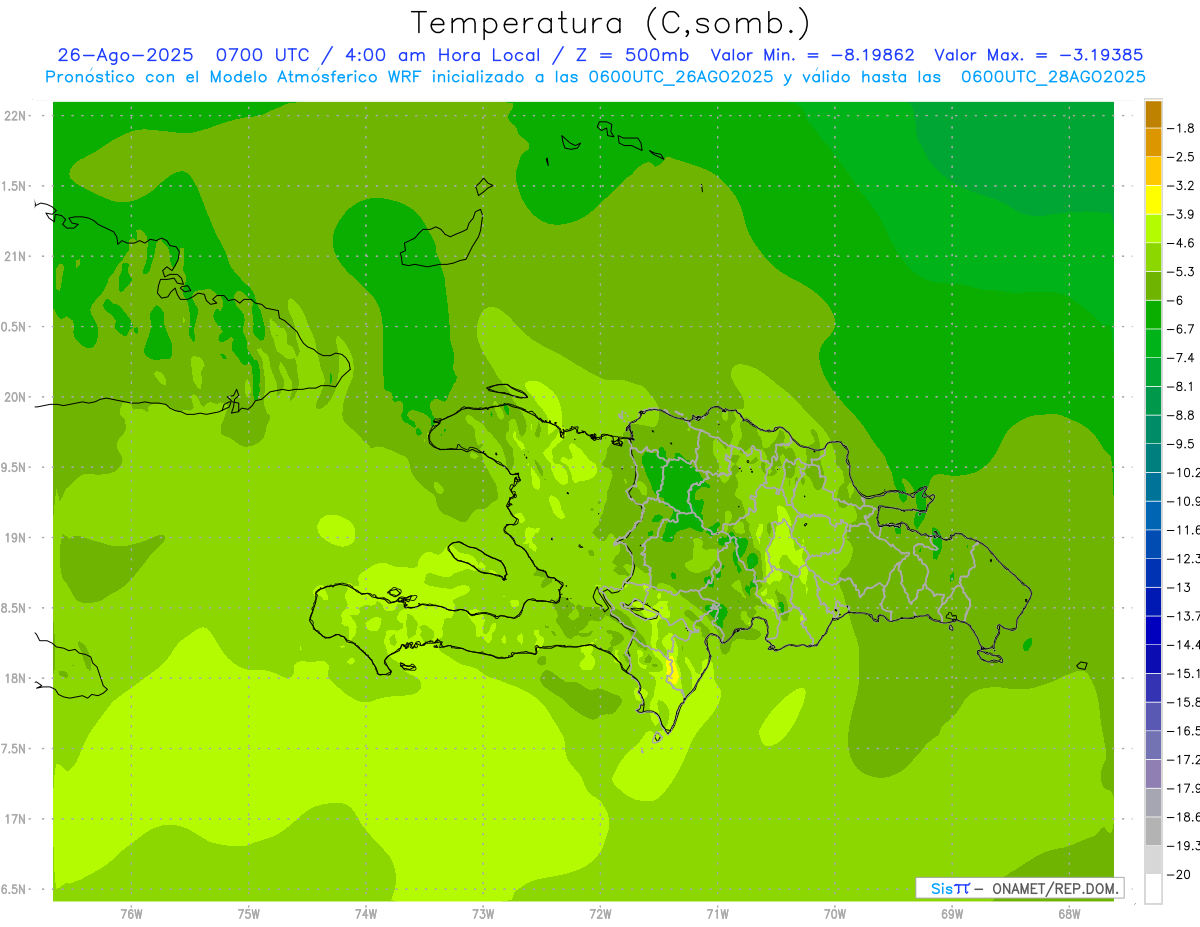The image size is (1200, 927).
Task: Click the yellow warm spot in southwestern Dominican Republic
Action: click(672, 672)
